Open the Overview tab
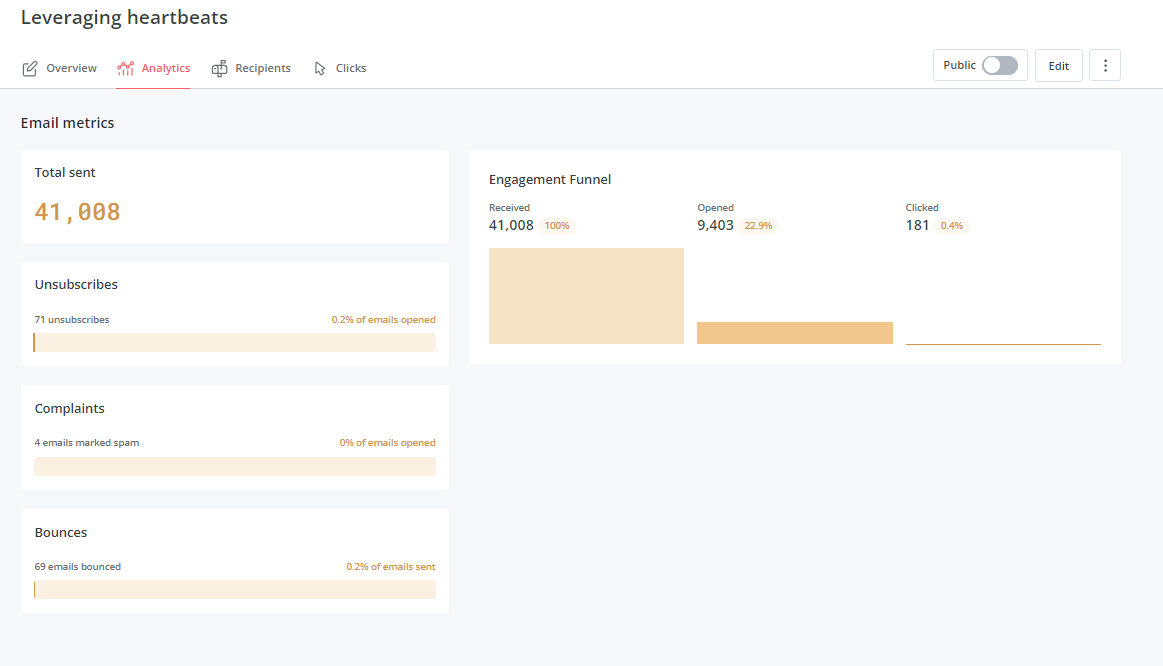Screen dimensions: 1163x666 [71, 68]
